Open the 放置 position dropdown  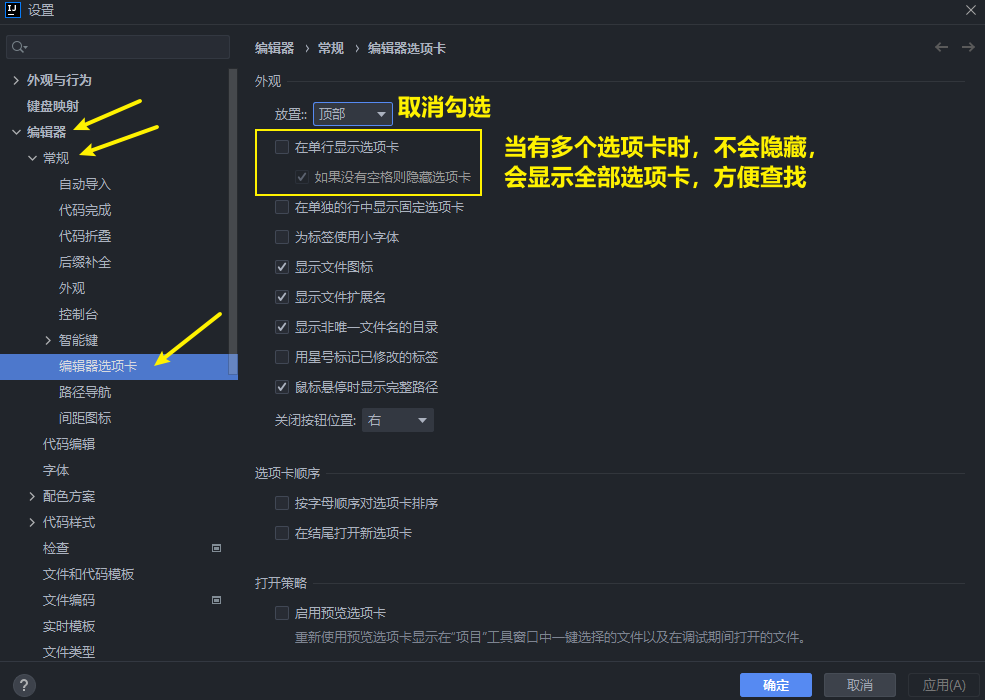click(x=352, y=115)
